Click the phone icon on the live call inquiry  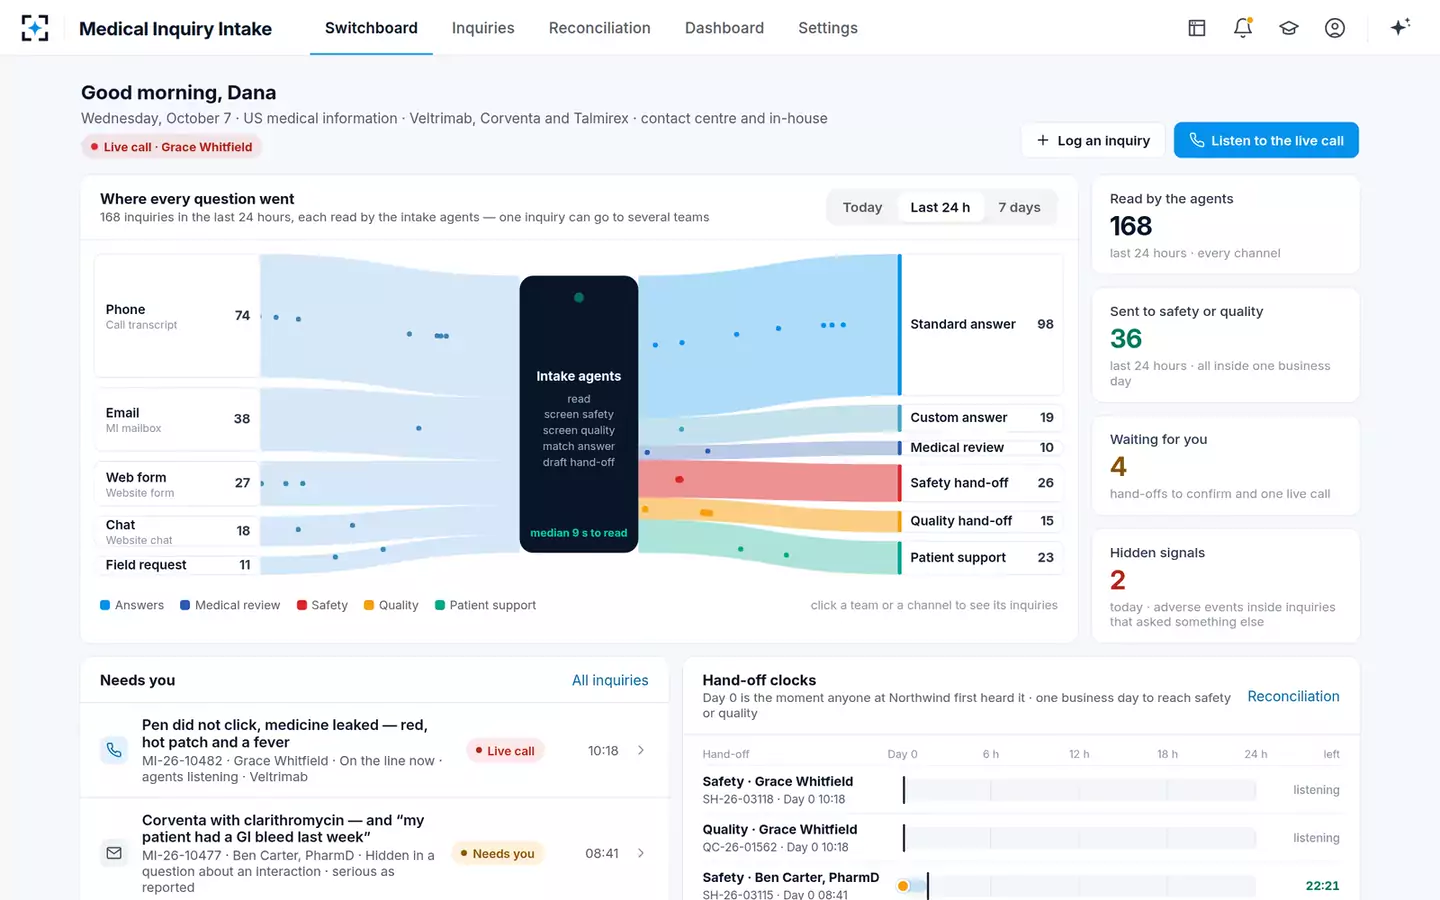coord(114,750)
